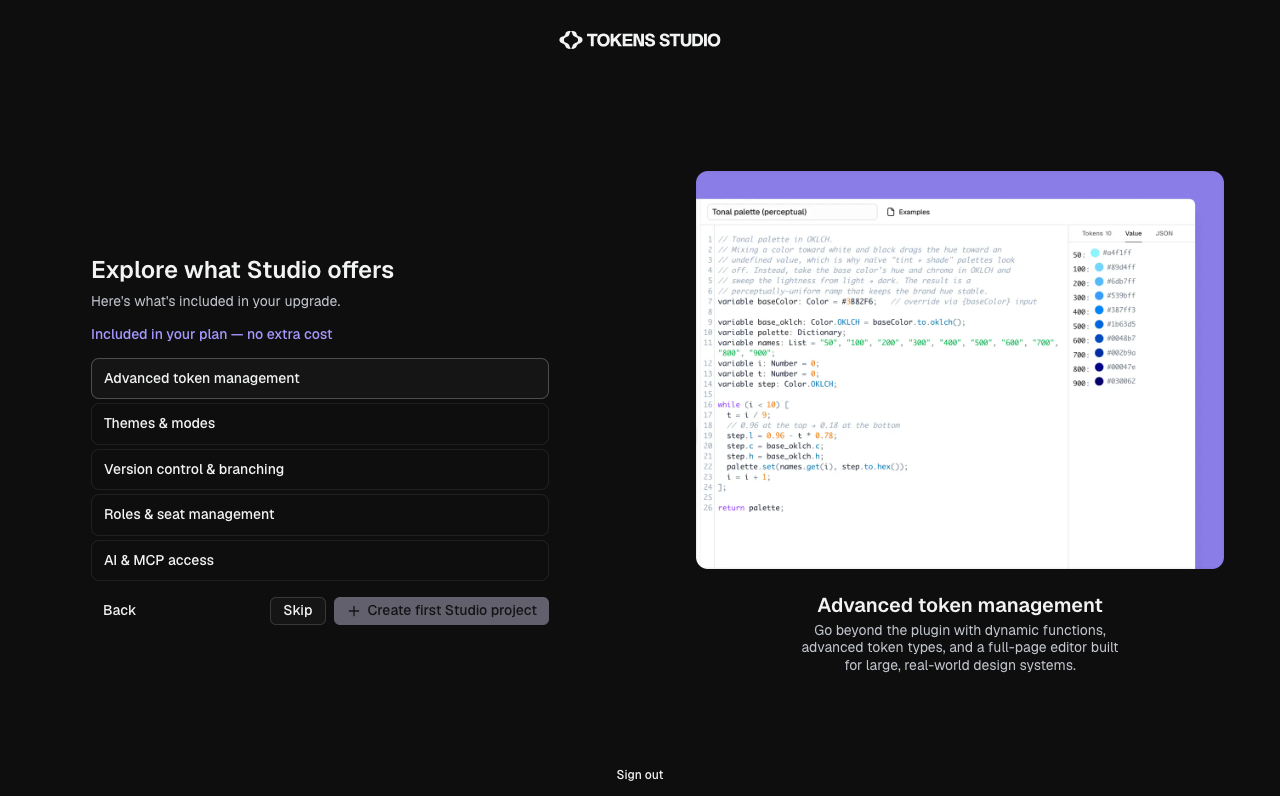Switch to the Tokens 10 tab in preview
The height and width of the screenshot is (796, 1280).
pos(1096,233)
